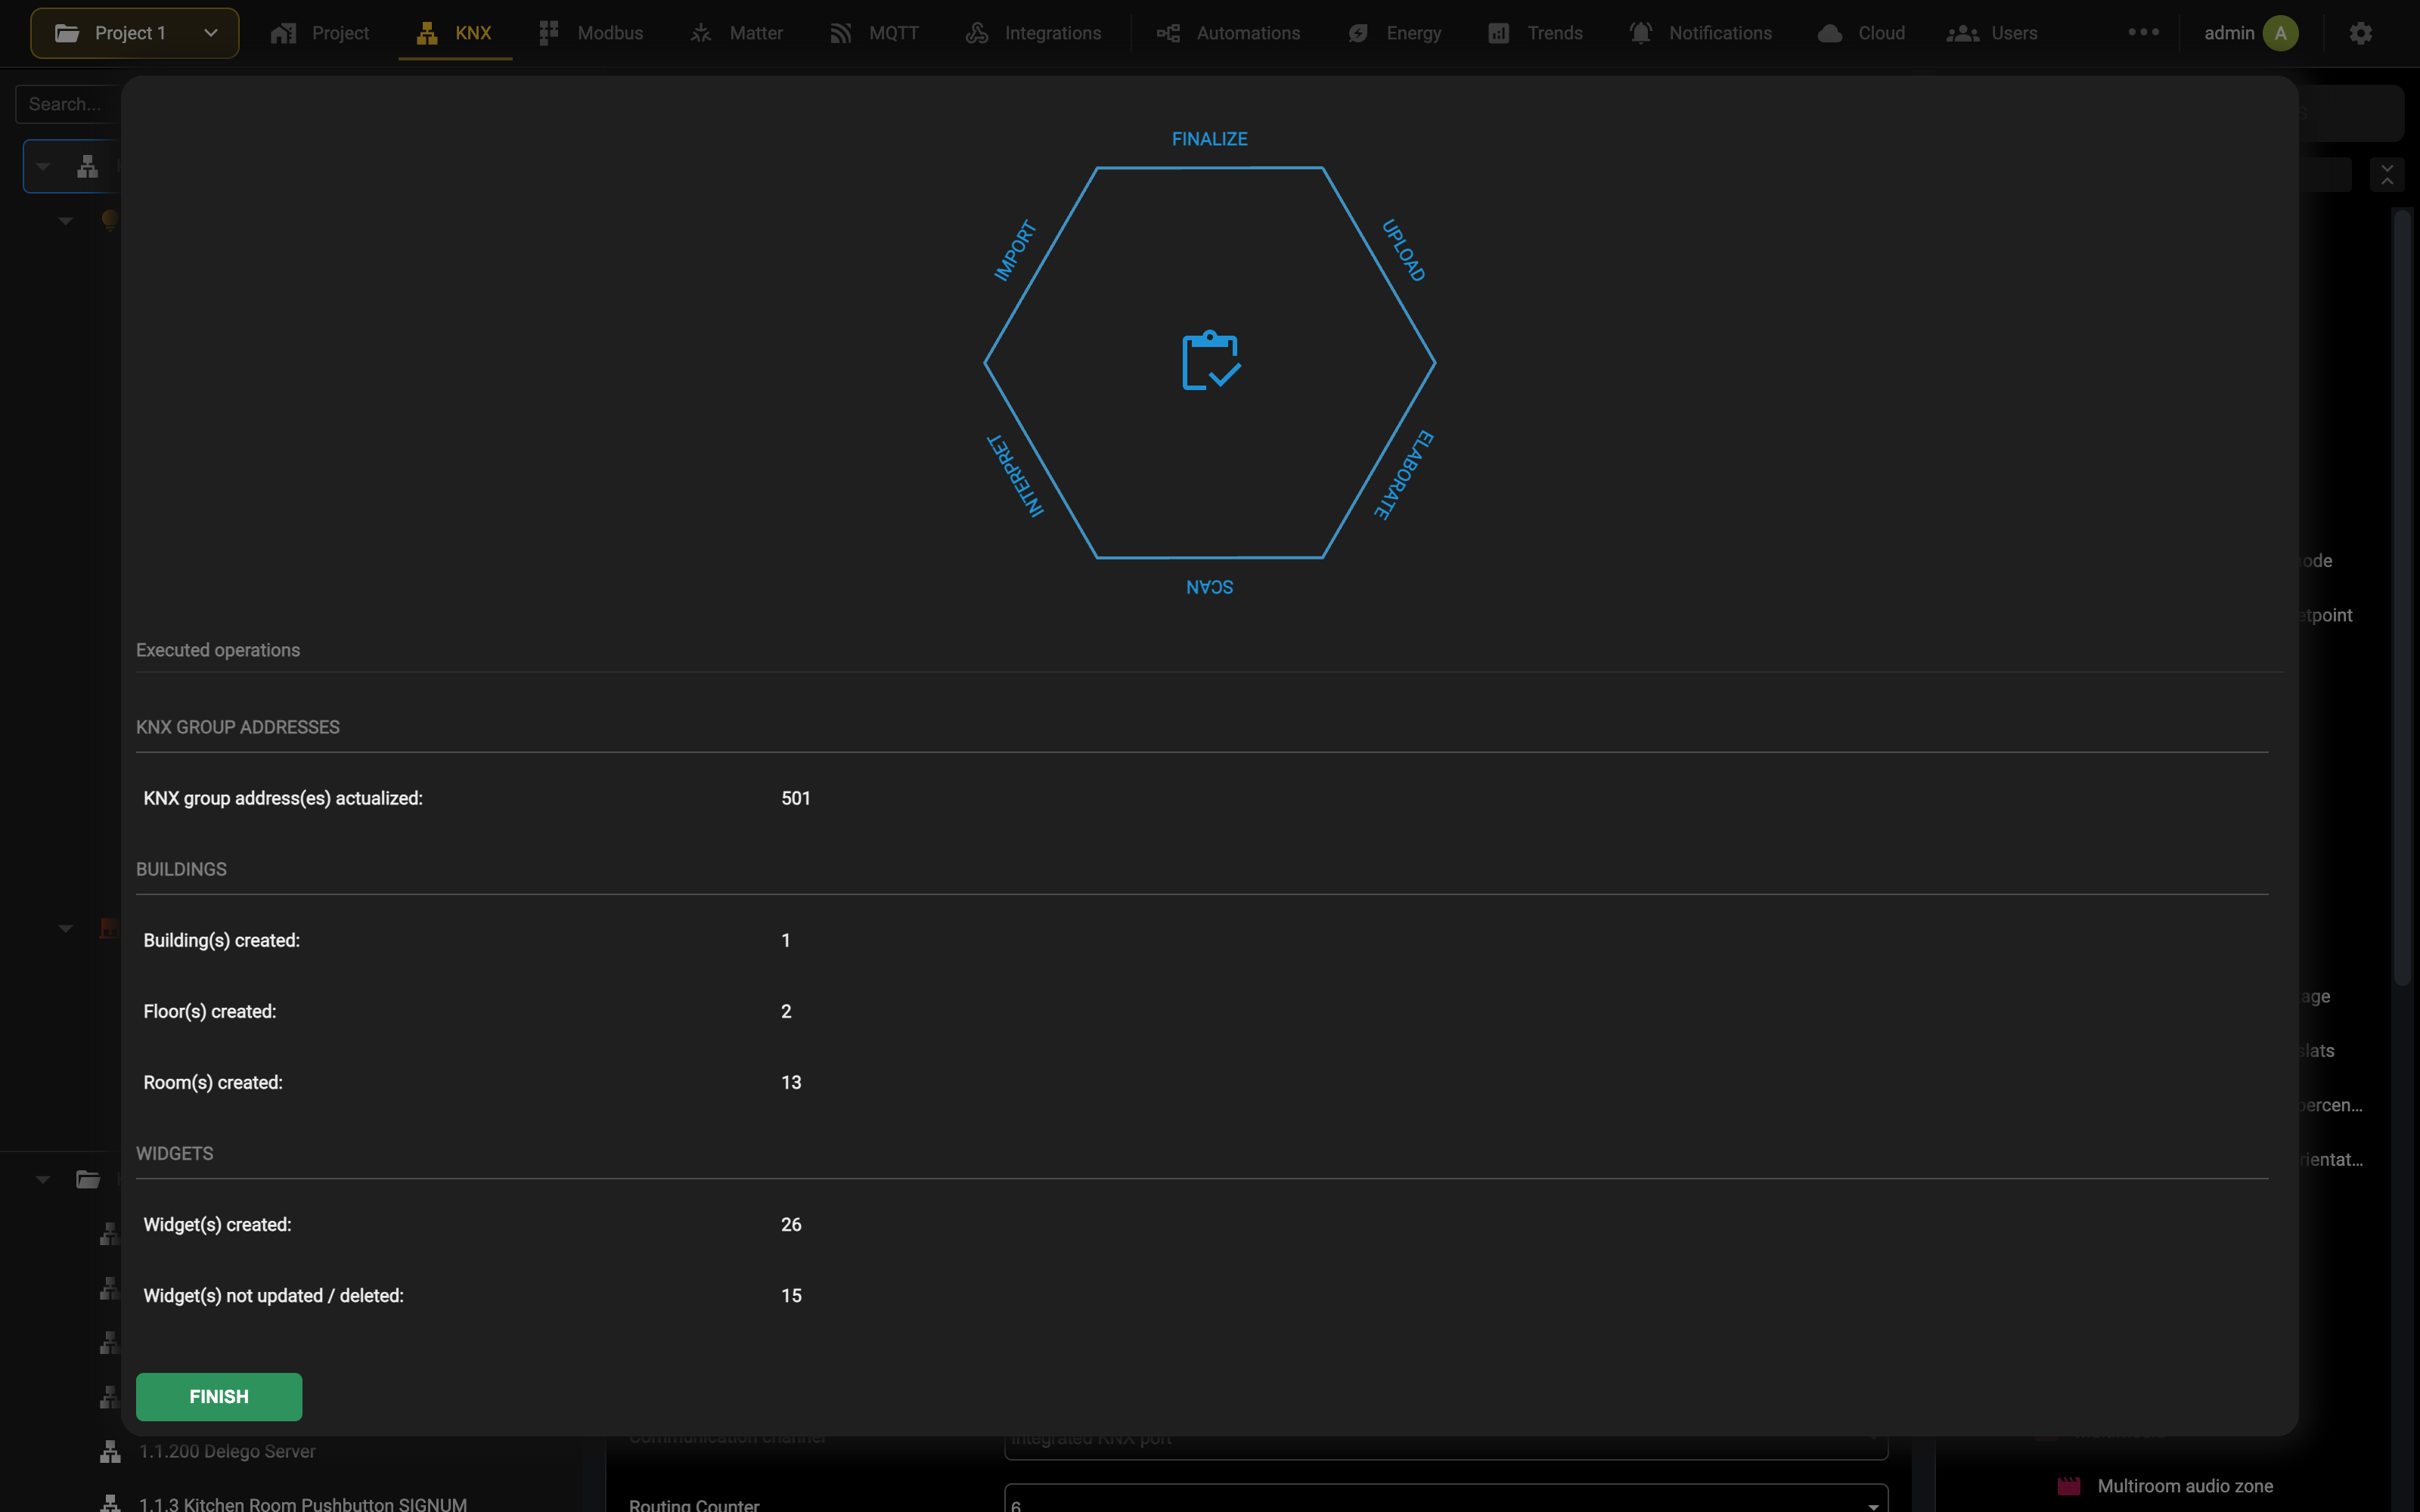Open the KNX tab
2420x1512 pixels.
coord(455,33)
